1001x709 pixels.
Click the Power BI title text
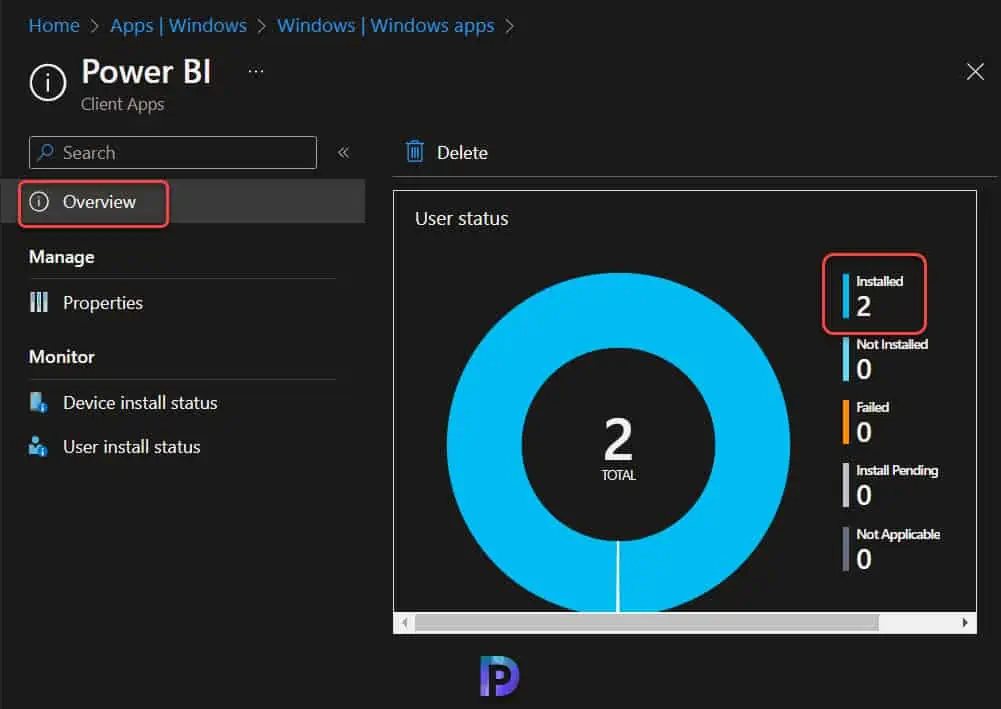pos(146,71)
